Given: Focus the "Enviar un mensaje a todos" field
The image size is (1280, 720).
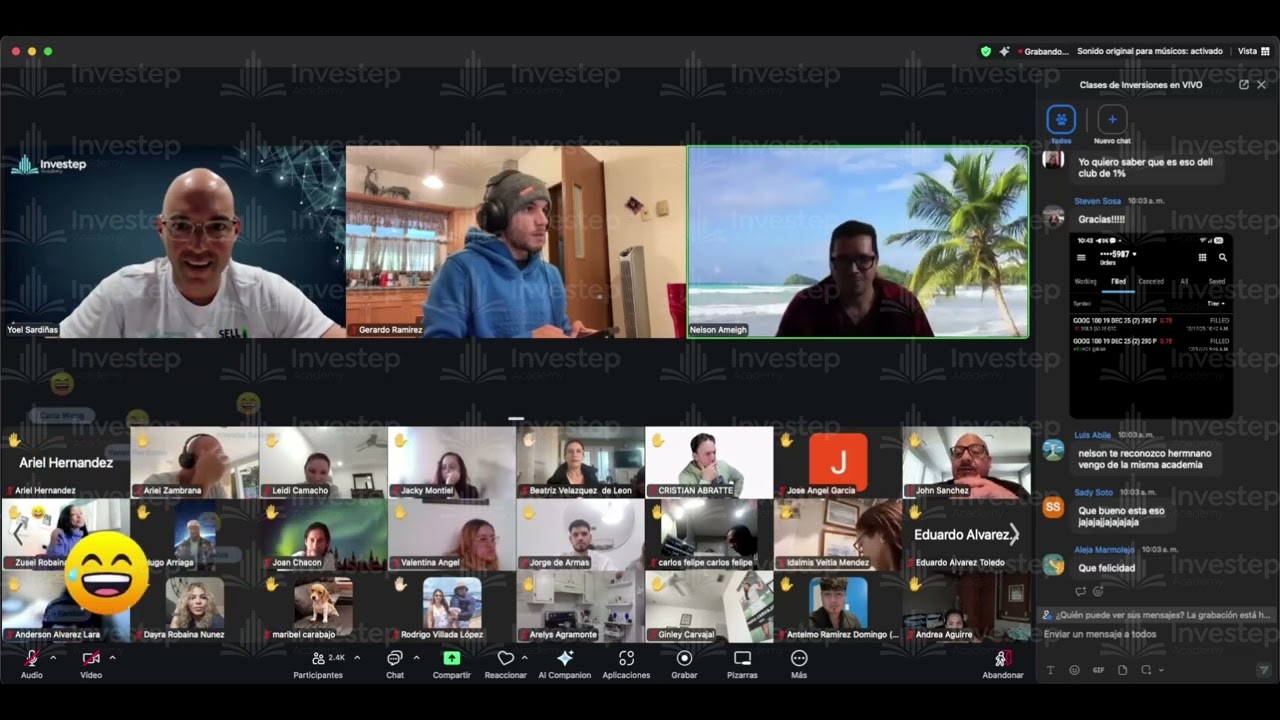Looking at the screenshot, I should pos(1156,634).
